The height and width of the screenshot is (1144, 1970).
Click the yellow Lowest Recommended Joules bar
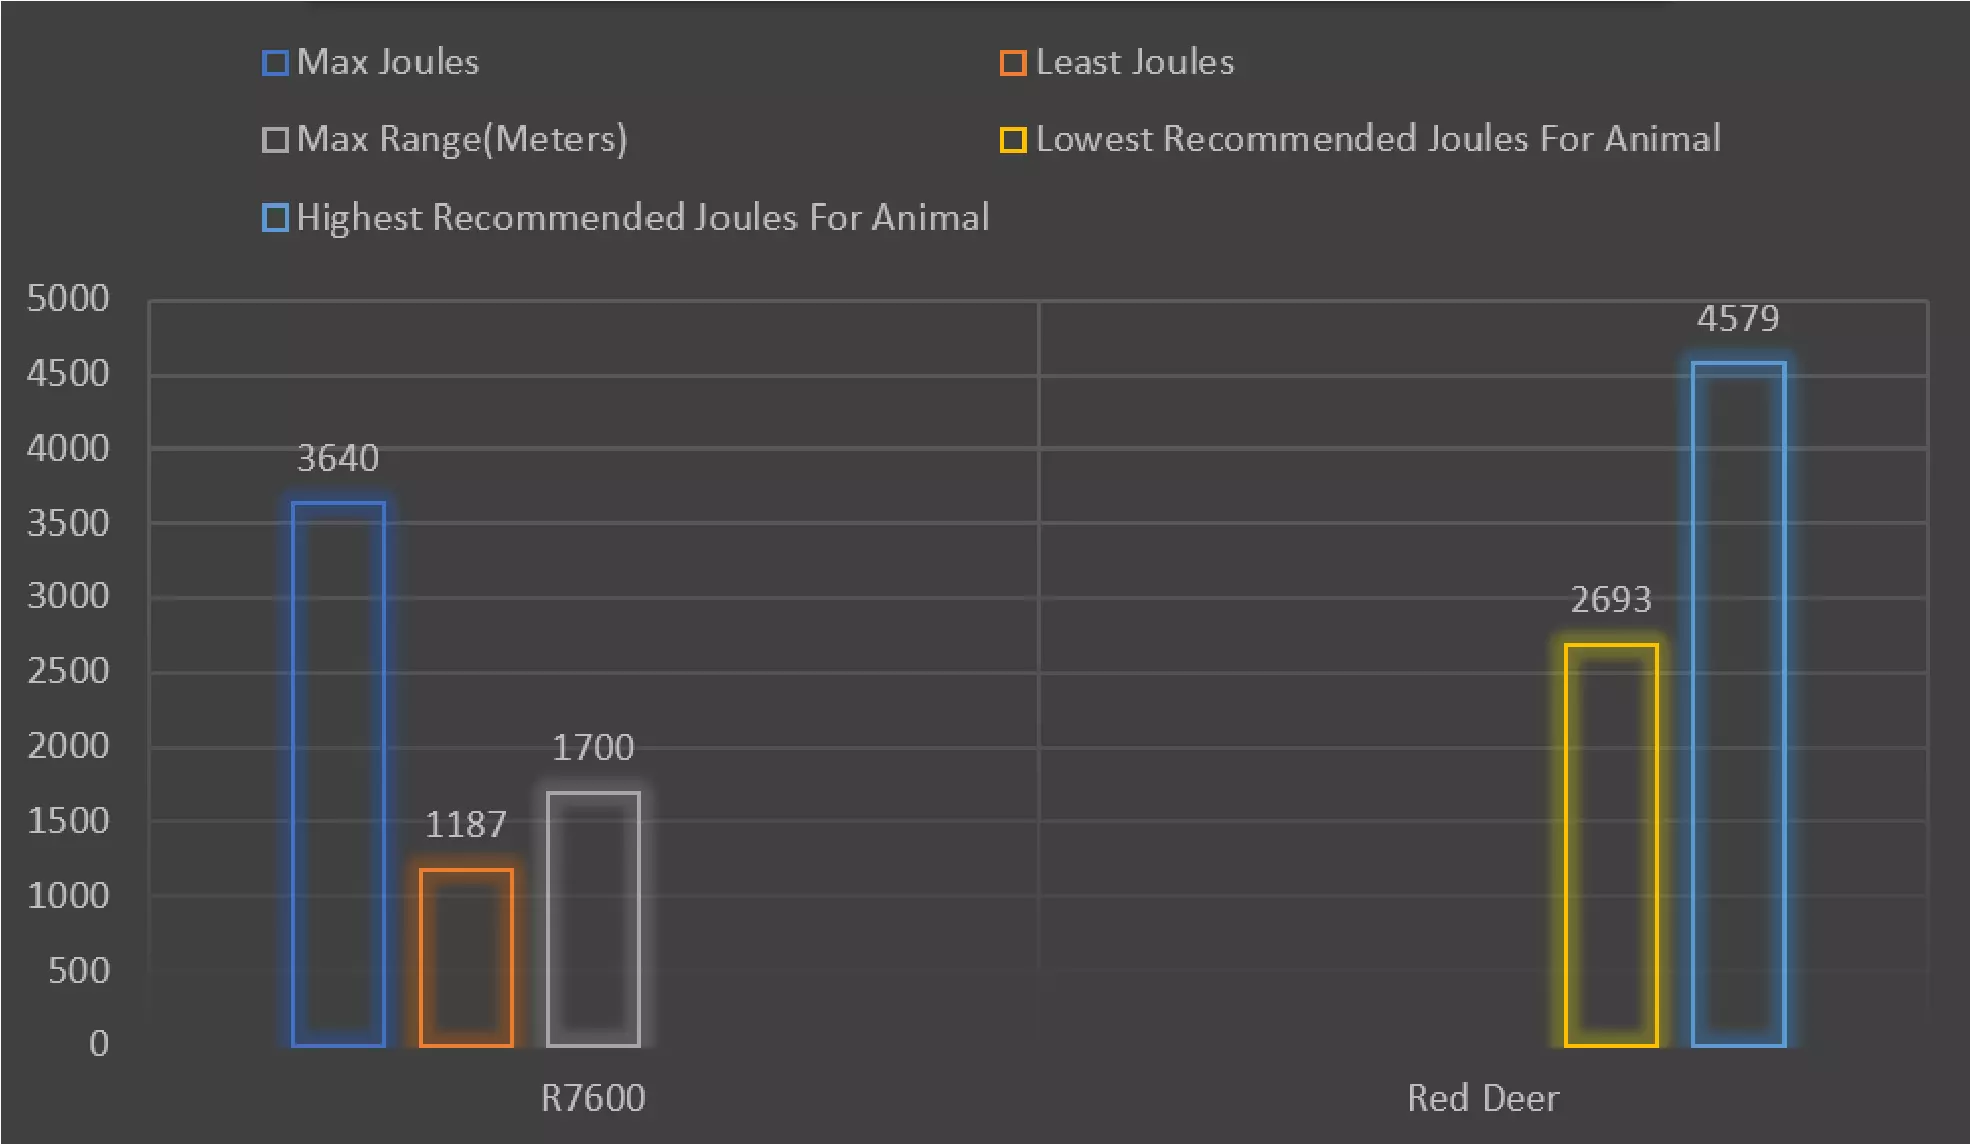point(1611,845)
